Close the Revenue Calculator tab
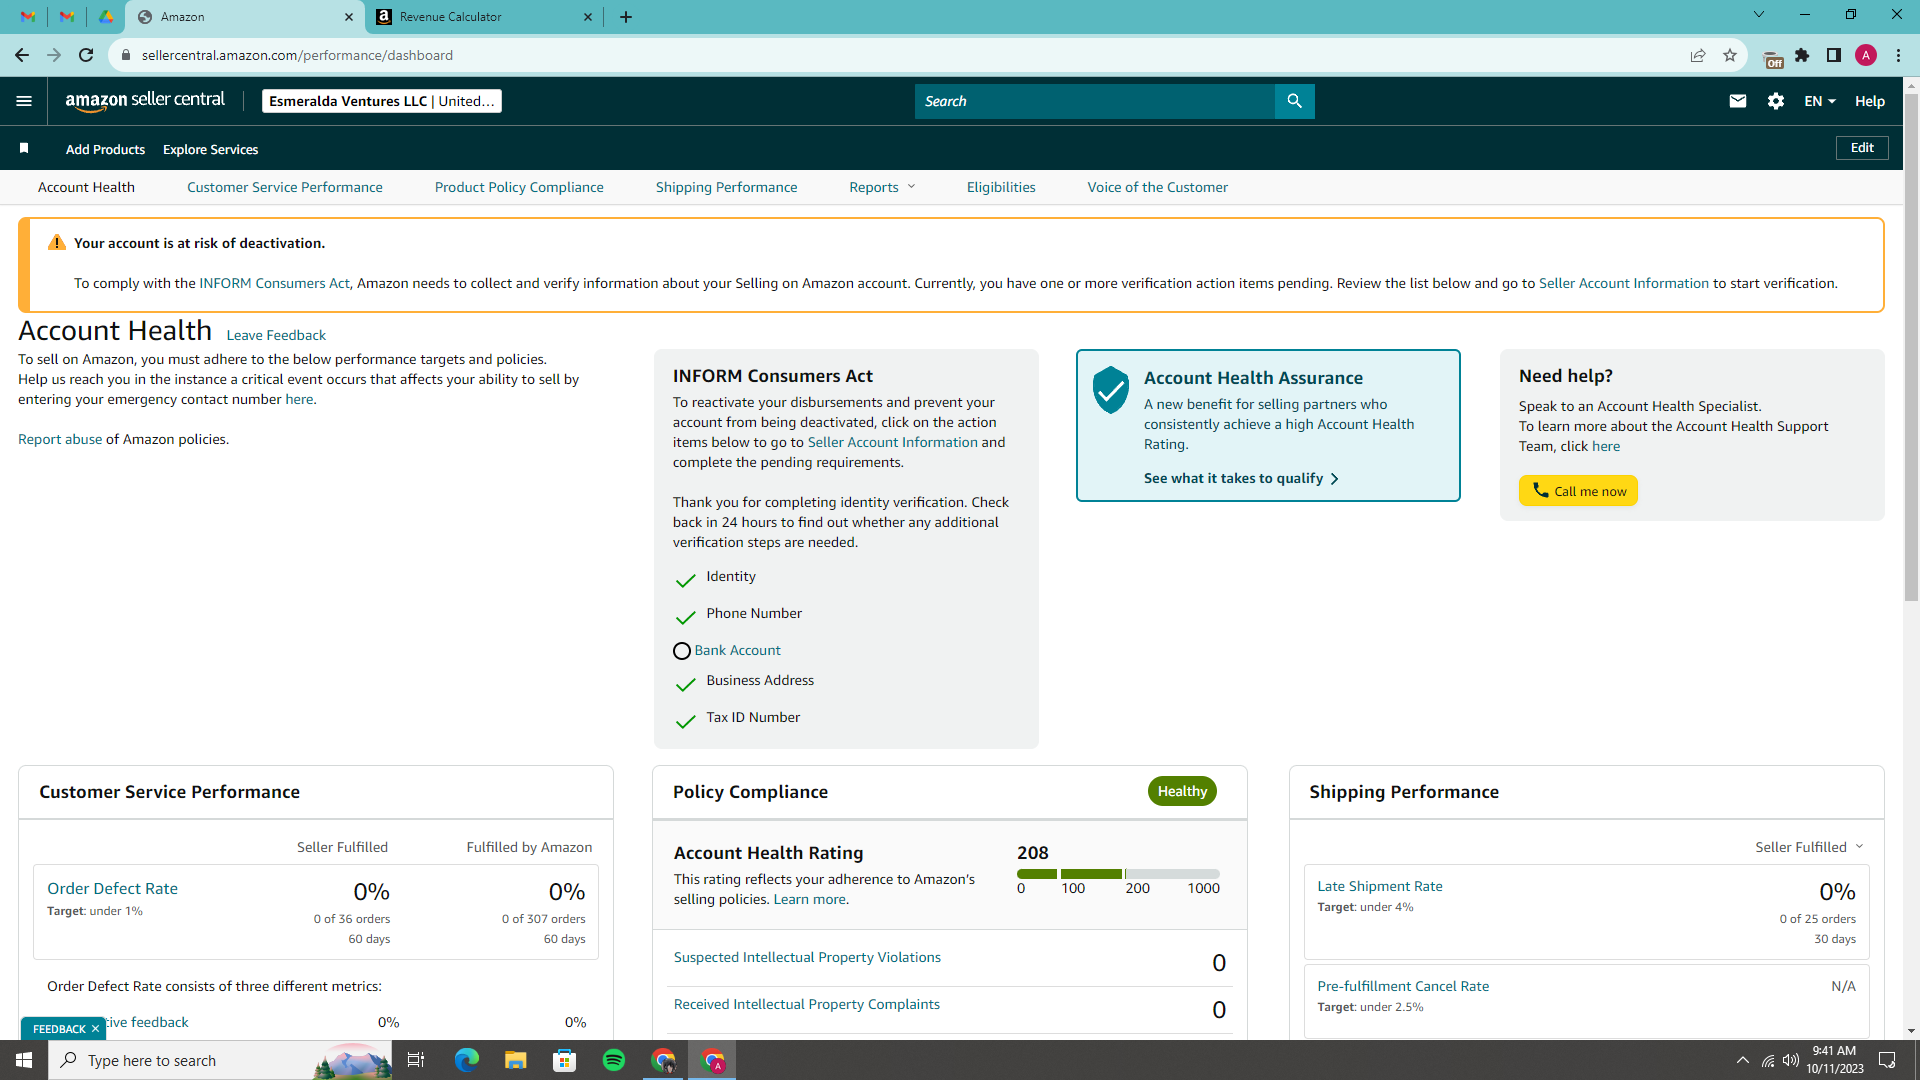Image resolution: width=1920 pixels, height=1080 pixels. coord(587,17)
